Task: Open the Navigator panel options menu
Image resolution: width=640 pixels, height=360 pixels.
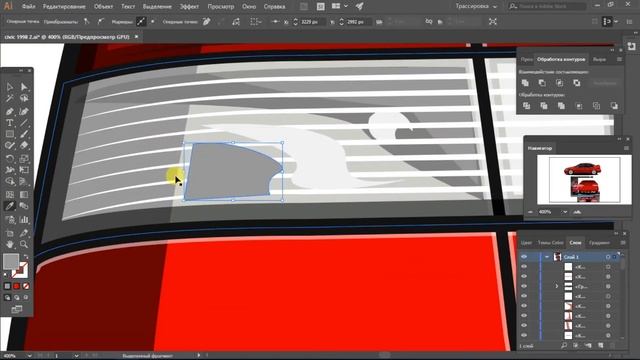Action: 626,148
